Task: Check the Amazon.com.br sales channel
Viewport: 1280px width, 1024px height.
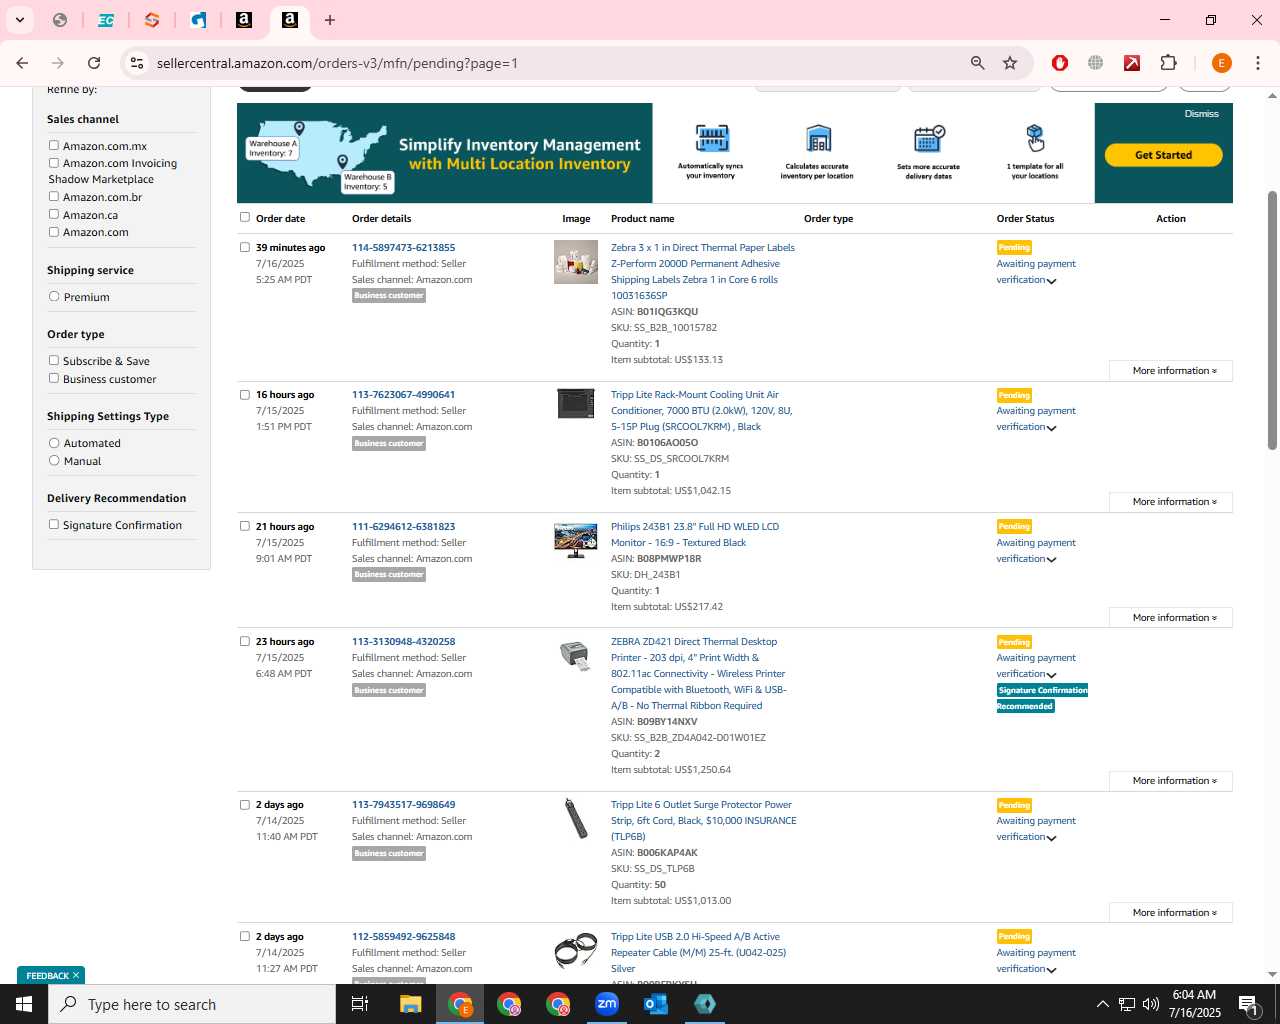Action: 54,196
